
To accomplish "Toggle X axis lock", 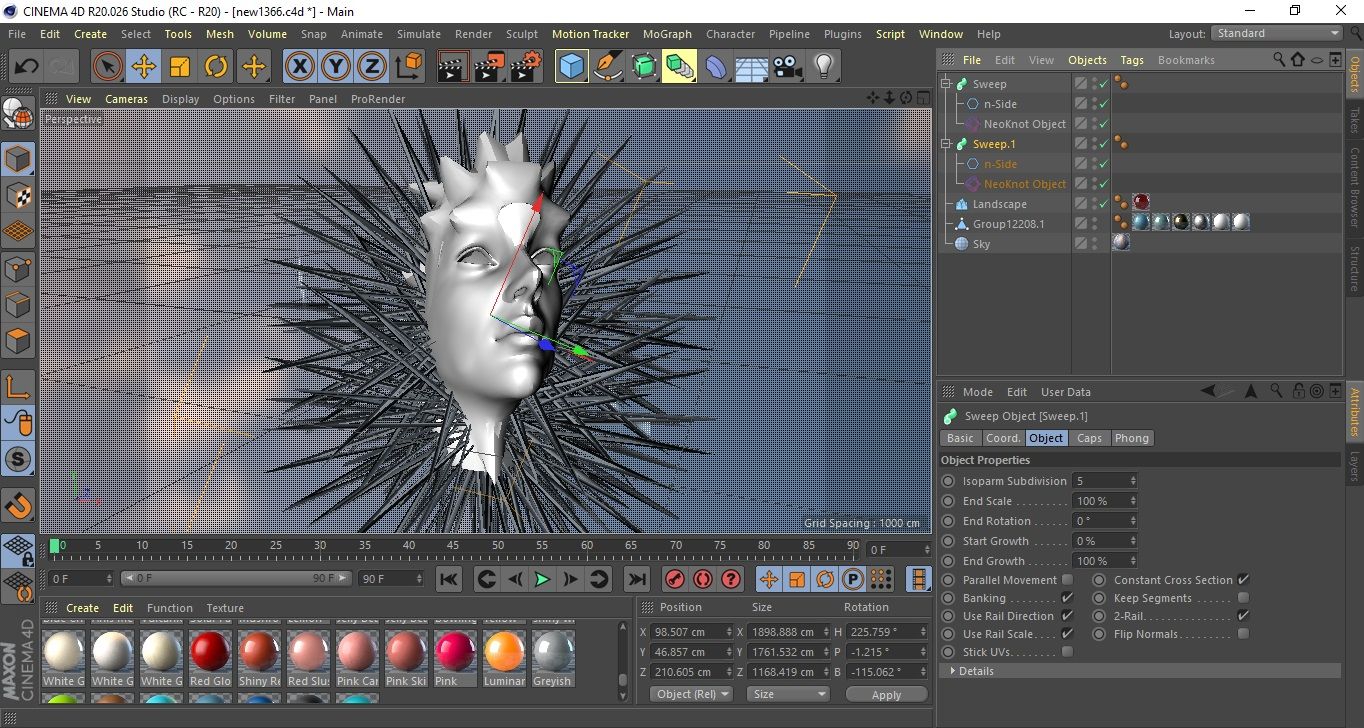I will [298, 67].
